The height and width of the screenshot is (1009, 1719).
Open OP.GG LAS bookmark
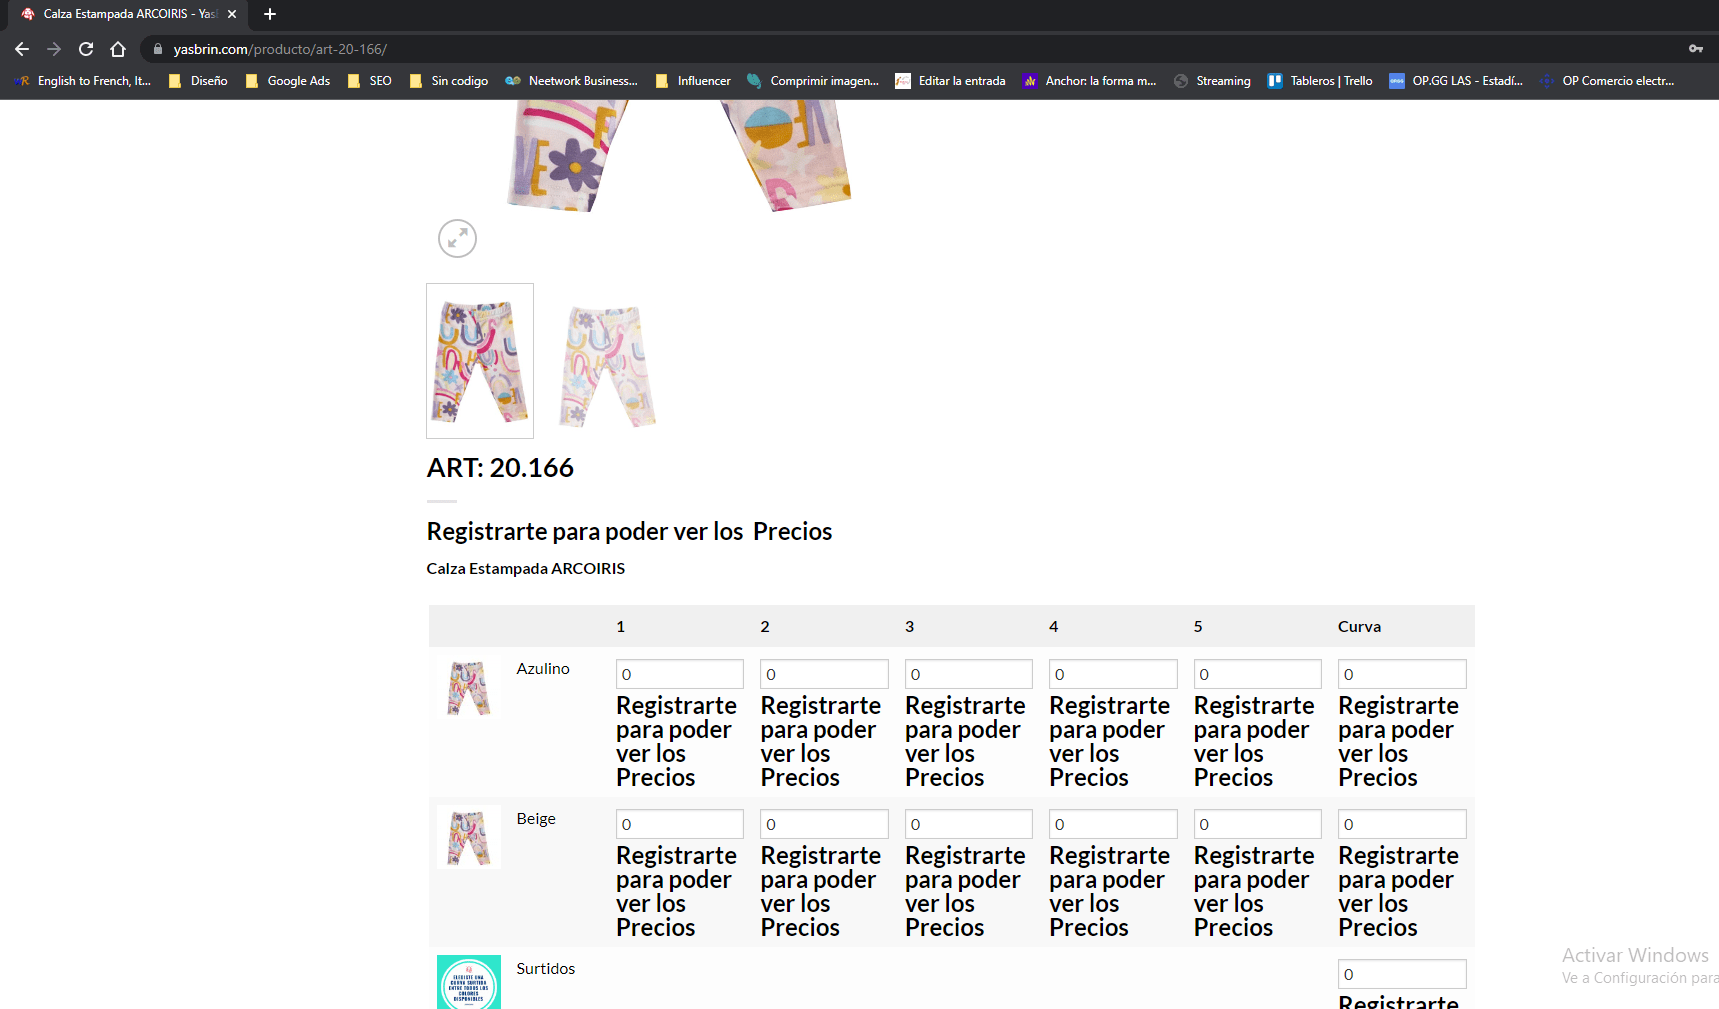1456,81
